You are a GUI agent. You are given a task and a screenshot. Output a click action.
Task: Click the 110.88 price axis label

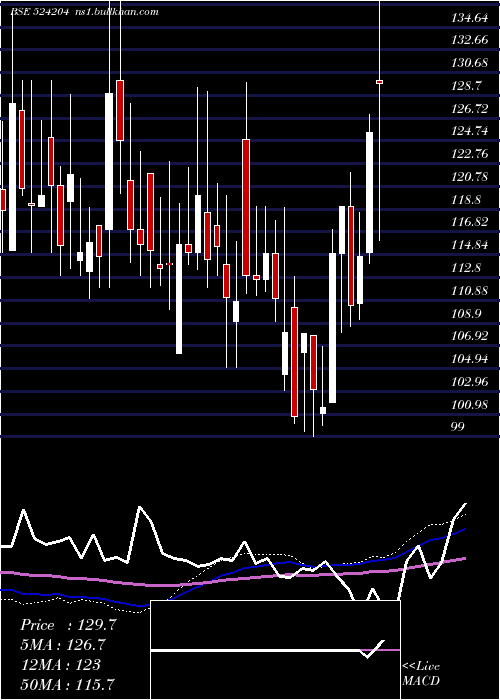470,291
